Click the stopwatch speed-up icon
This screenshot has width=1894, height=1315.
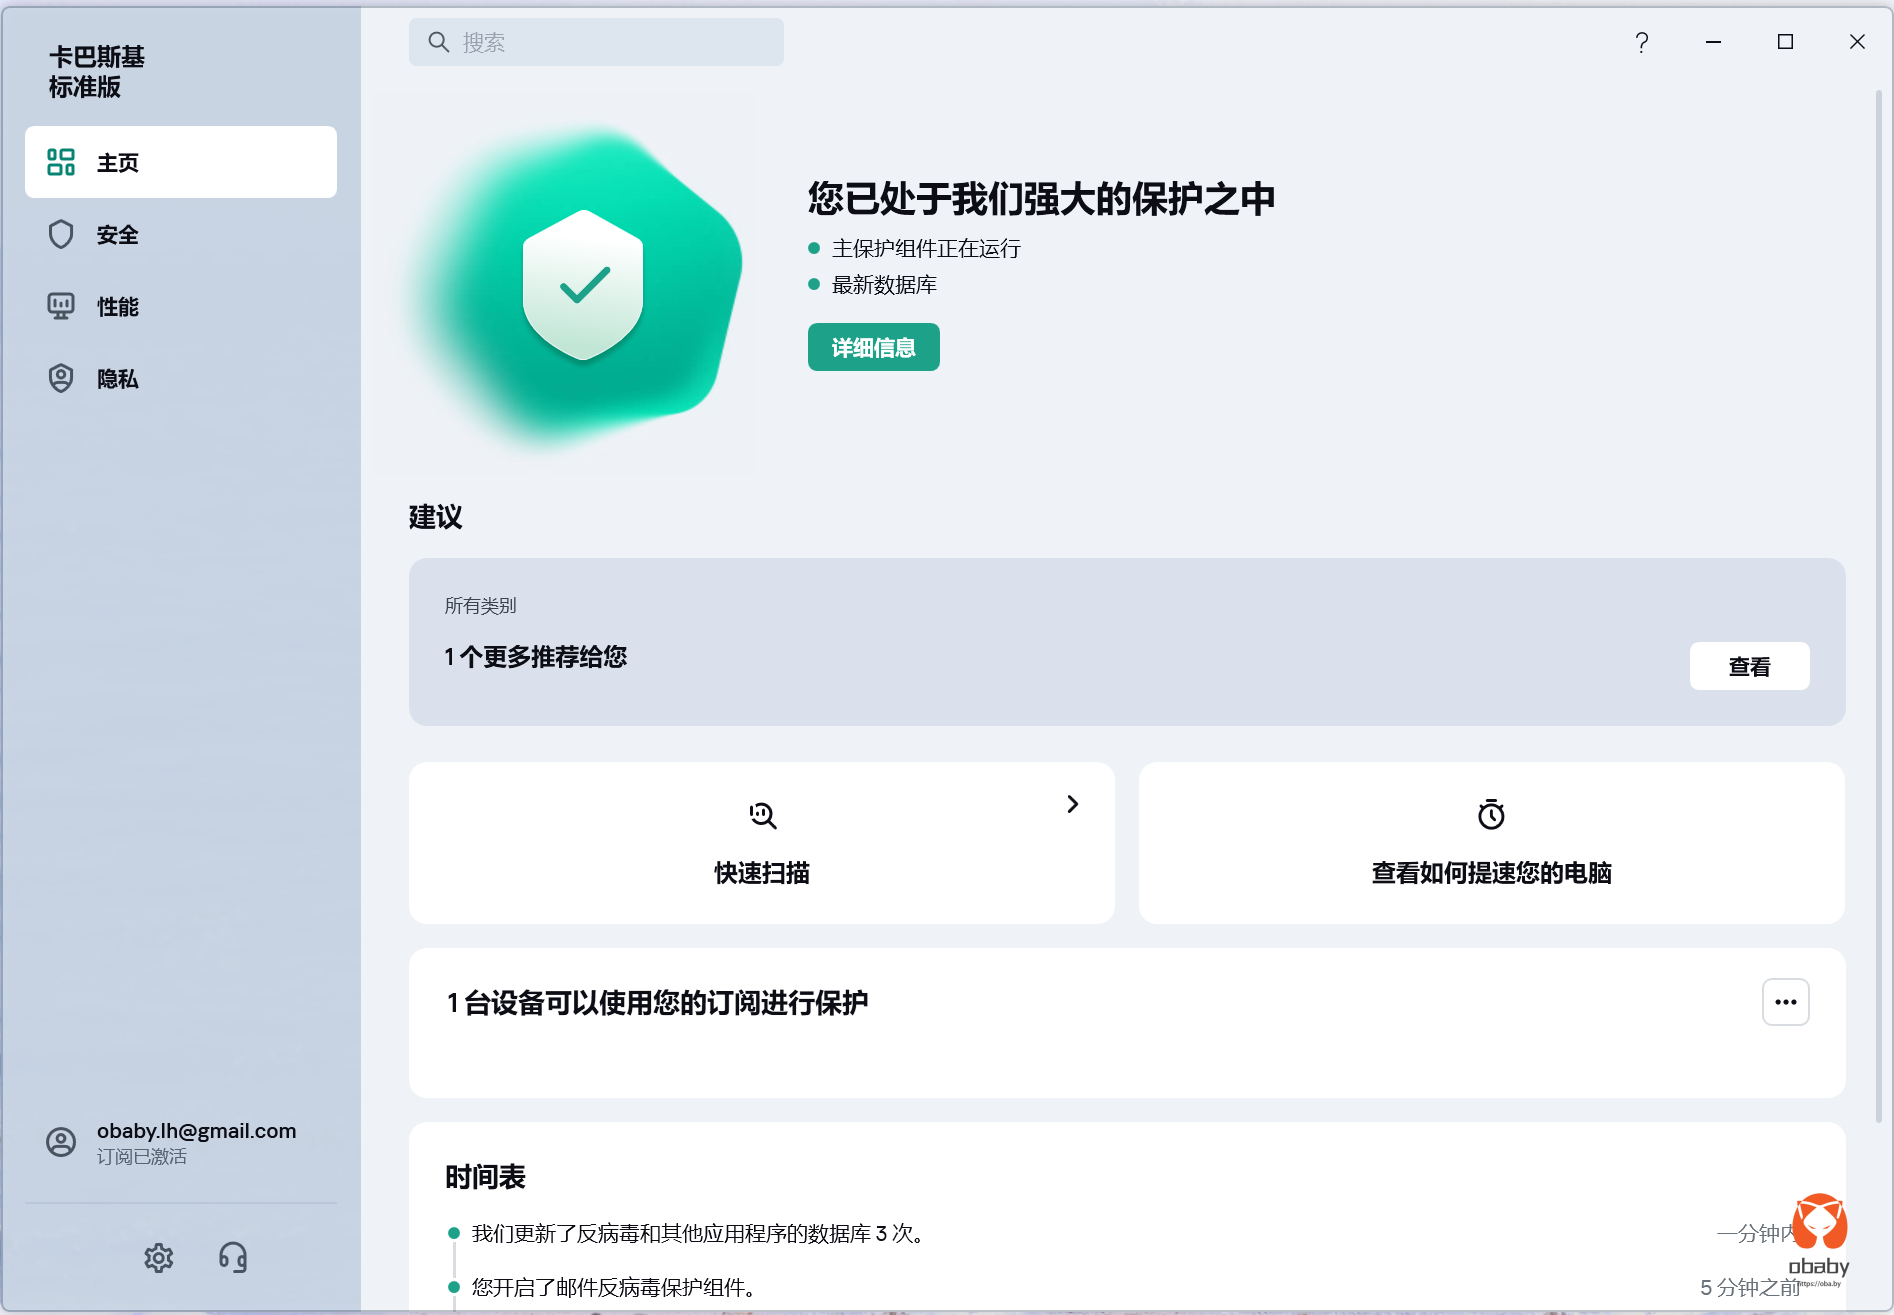[x=1491, y=814]
